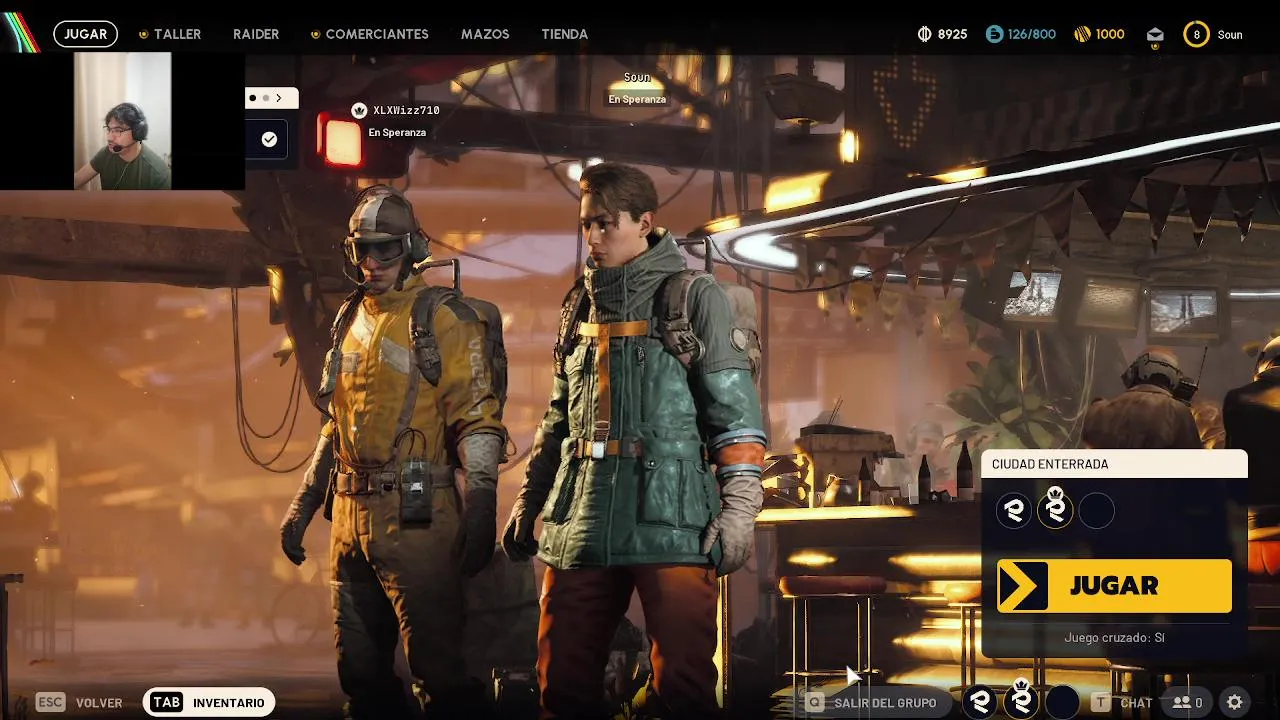Click the crown leader icon beside XLXWizz710
Viewport: 1280px width, 720px height.
coord(359,110)
